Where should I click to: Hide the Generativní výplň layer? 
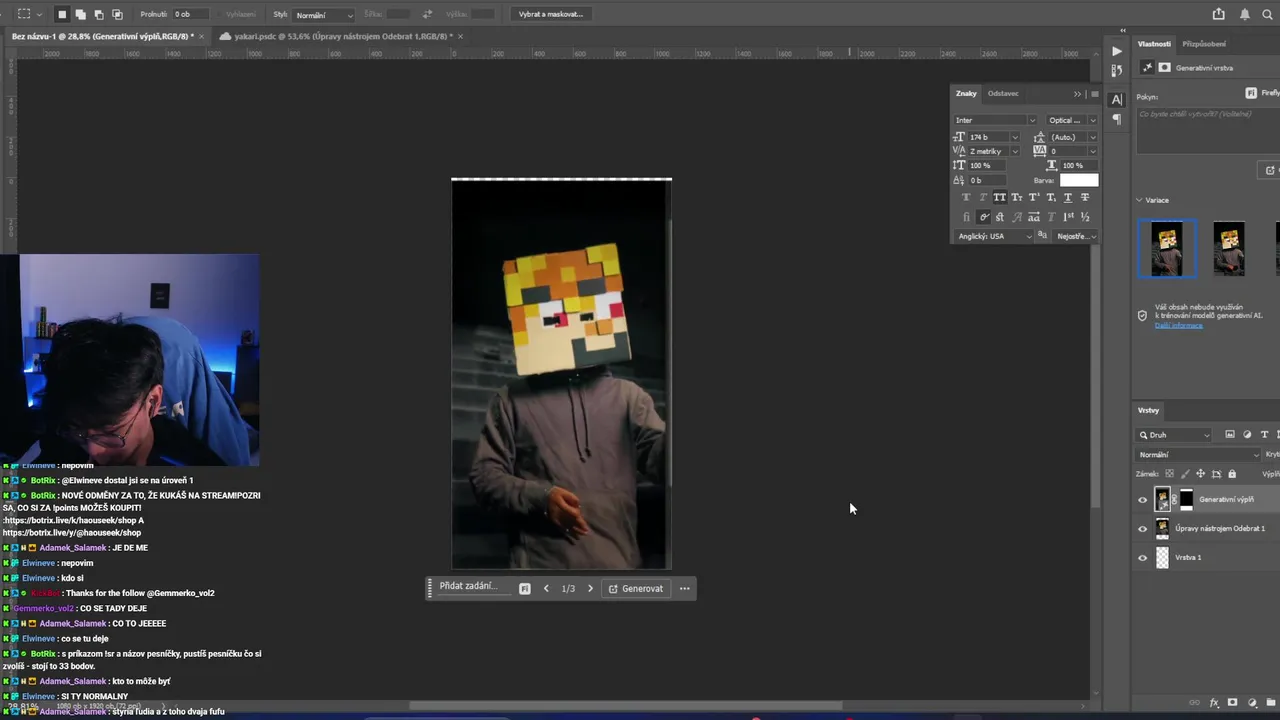(x=1143, y=500)
